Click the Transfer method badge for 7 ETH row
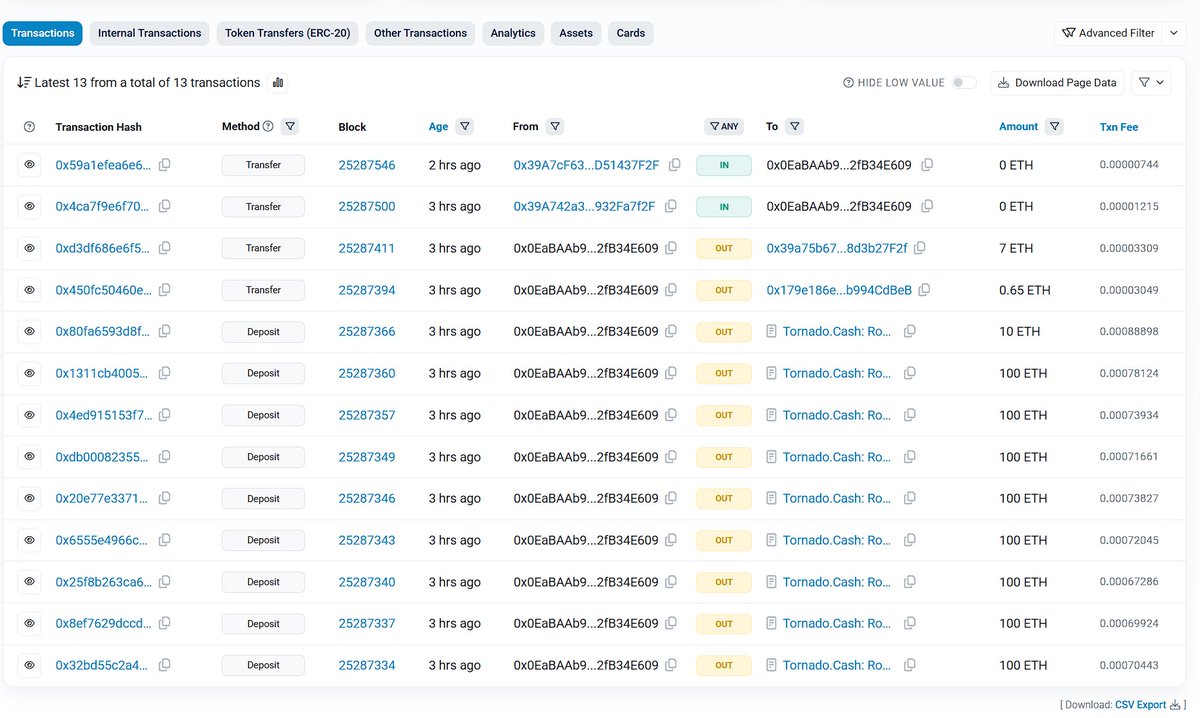Viewport: 1200px width, 718px height. pyautogui.click(x=263, y=248)
